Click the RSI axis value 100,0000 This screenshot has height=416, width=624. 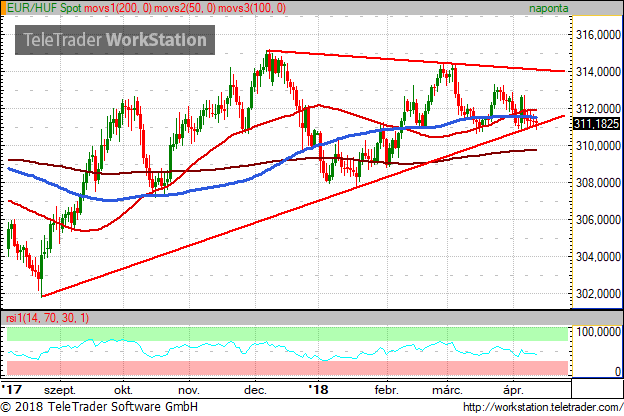(598, 332)
